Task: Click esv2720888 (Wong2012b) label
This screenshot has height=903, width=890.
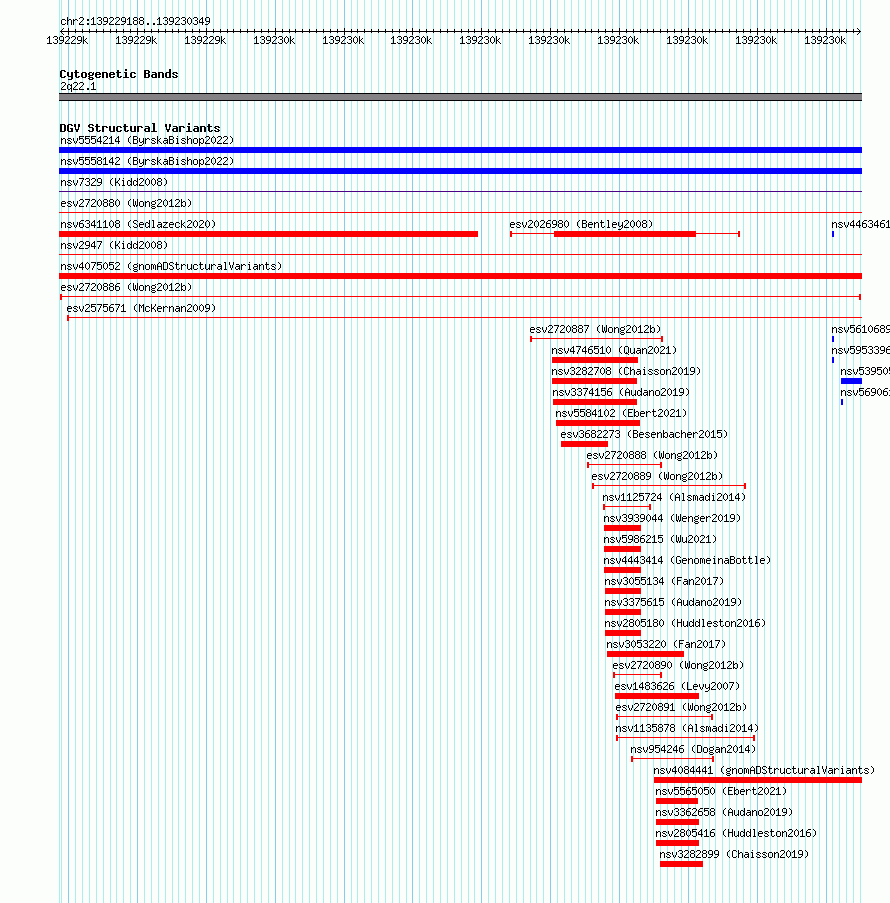Action: tap(652, 456)
